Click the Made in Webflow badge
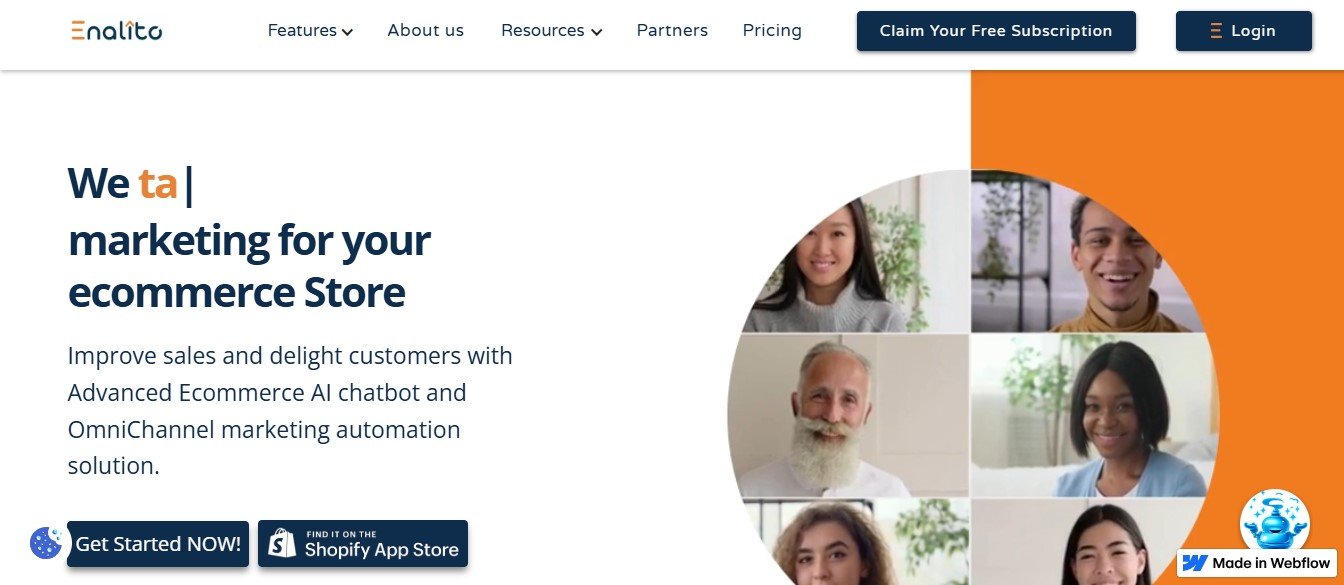 click(1256, 562)
